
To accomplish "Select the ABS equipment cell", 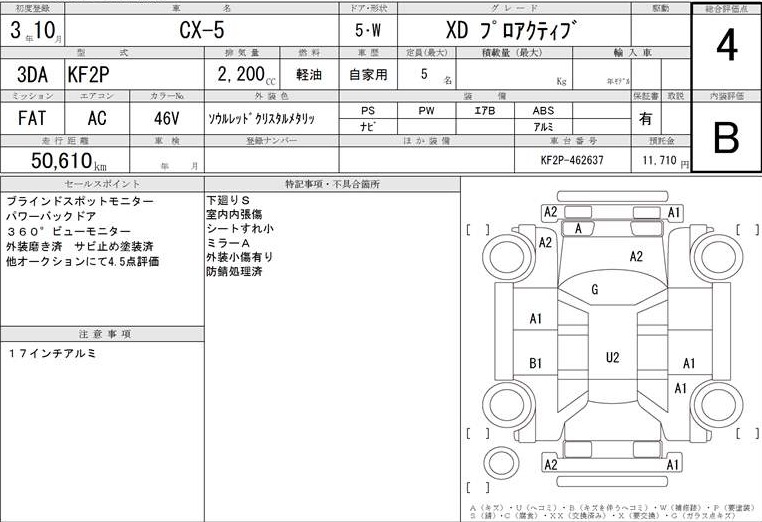I will pos(543,110).
